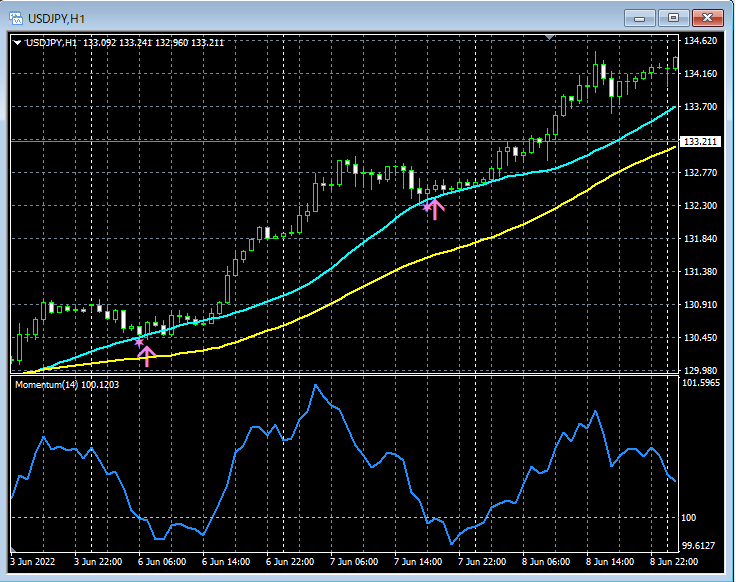Click the 7 Jun 22:00 time label
The image size is (736, 582).
click(482, 562)
